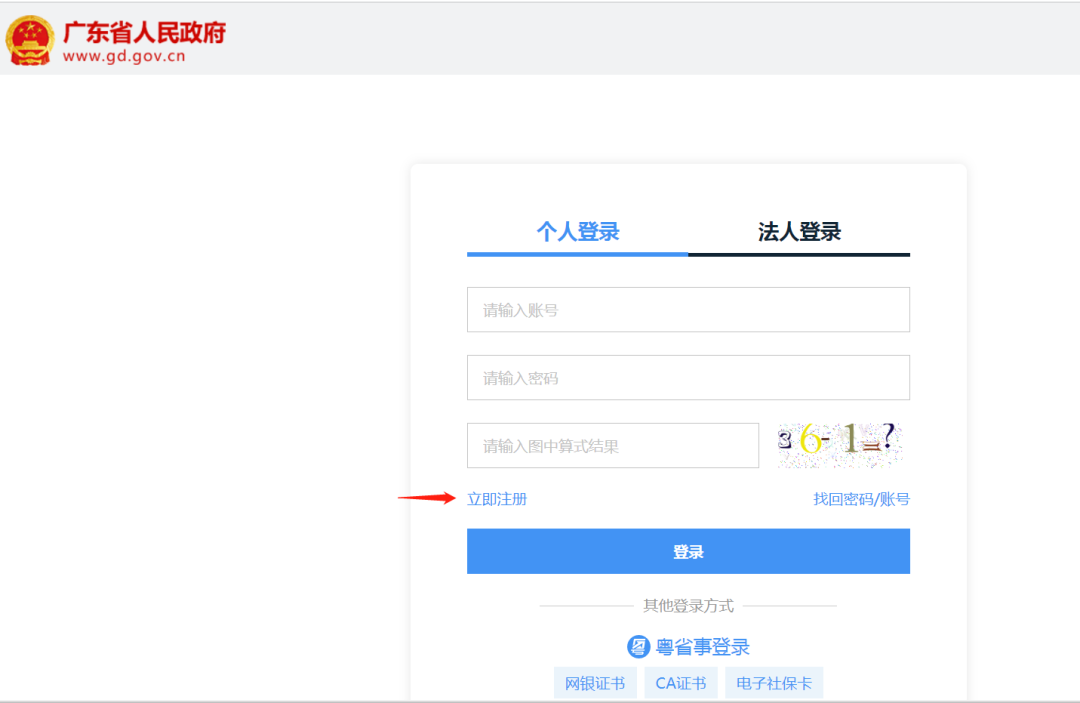Open the 立即注册 register link
This screenshot has width=1080, height=703.
tap(497, 499)
